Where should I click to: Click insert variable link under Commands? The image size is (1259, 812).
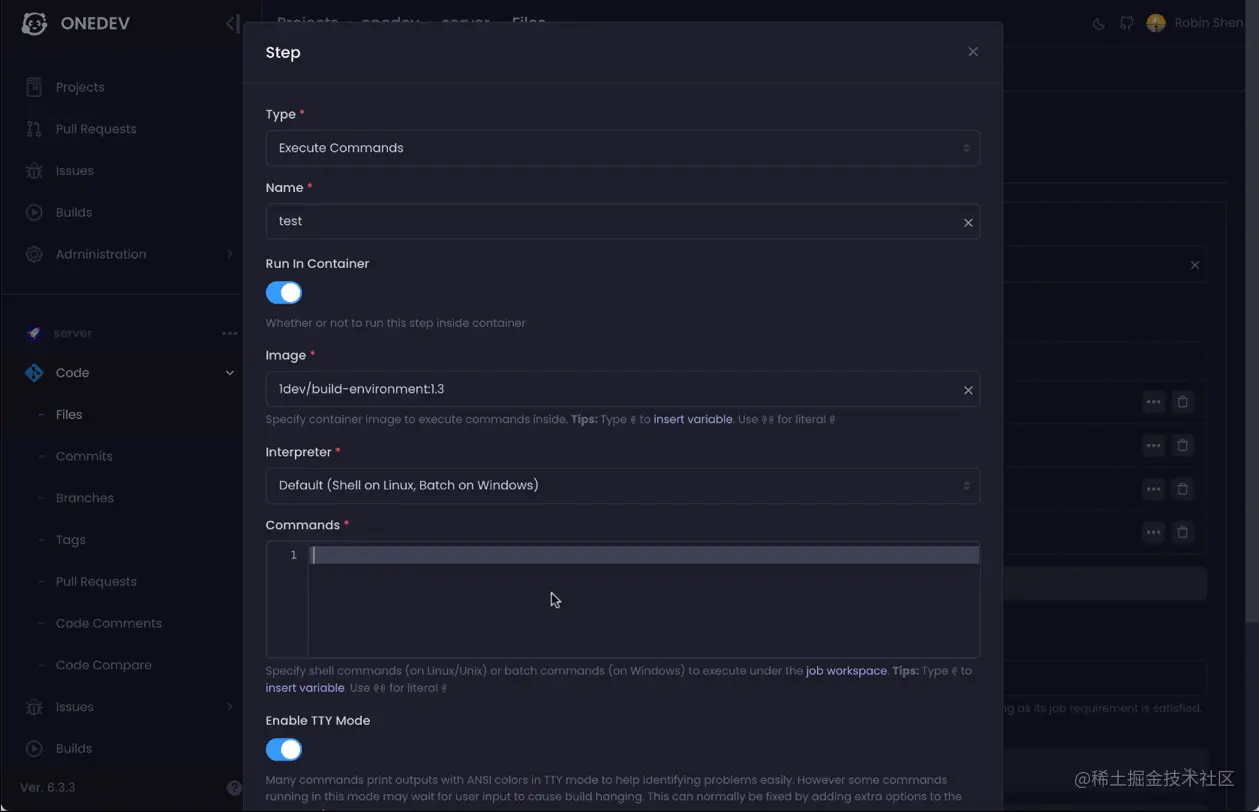tap(305, 688)
